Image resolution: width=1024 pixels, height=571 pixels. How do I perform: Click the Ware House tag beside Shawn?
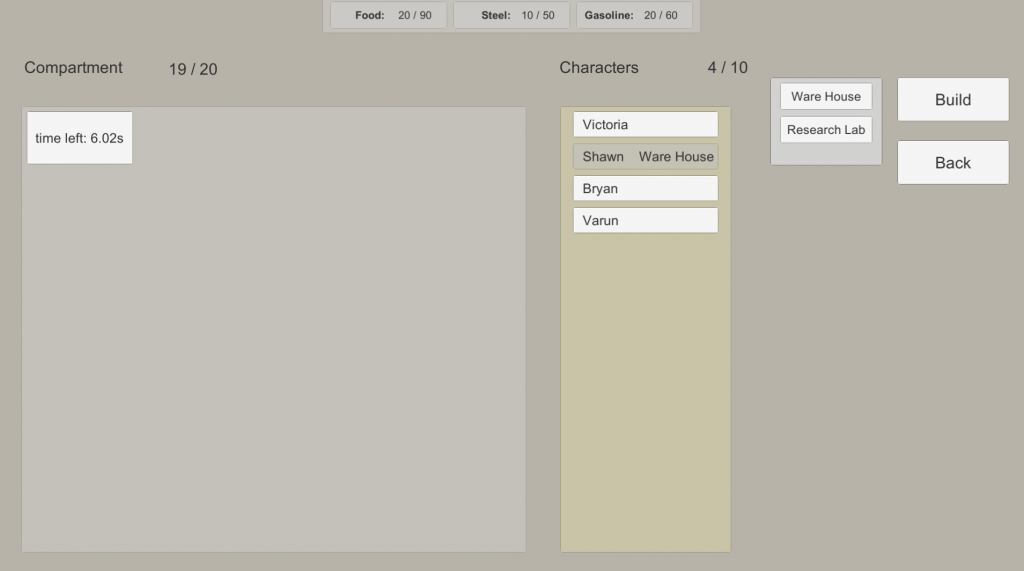(x=676, y=157)
